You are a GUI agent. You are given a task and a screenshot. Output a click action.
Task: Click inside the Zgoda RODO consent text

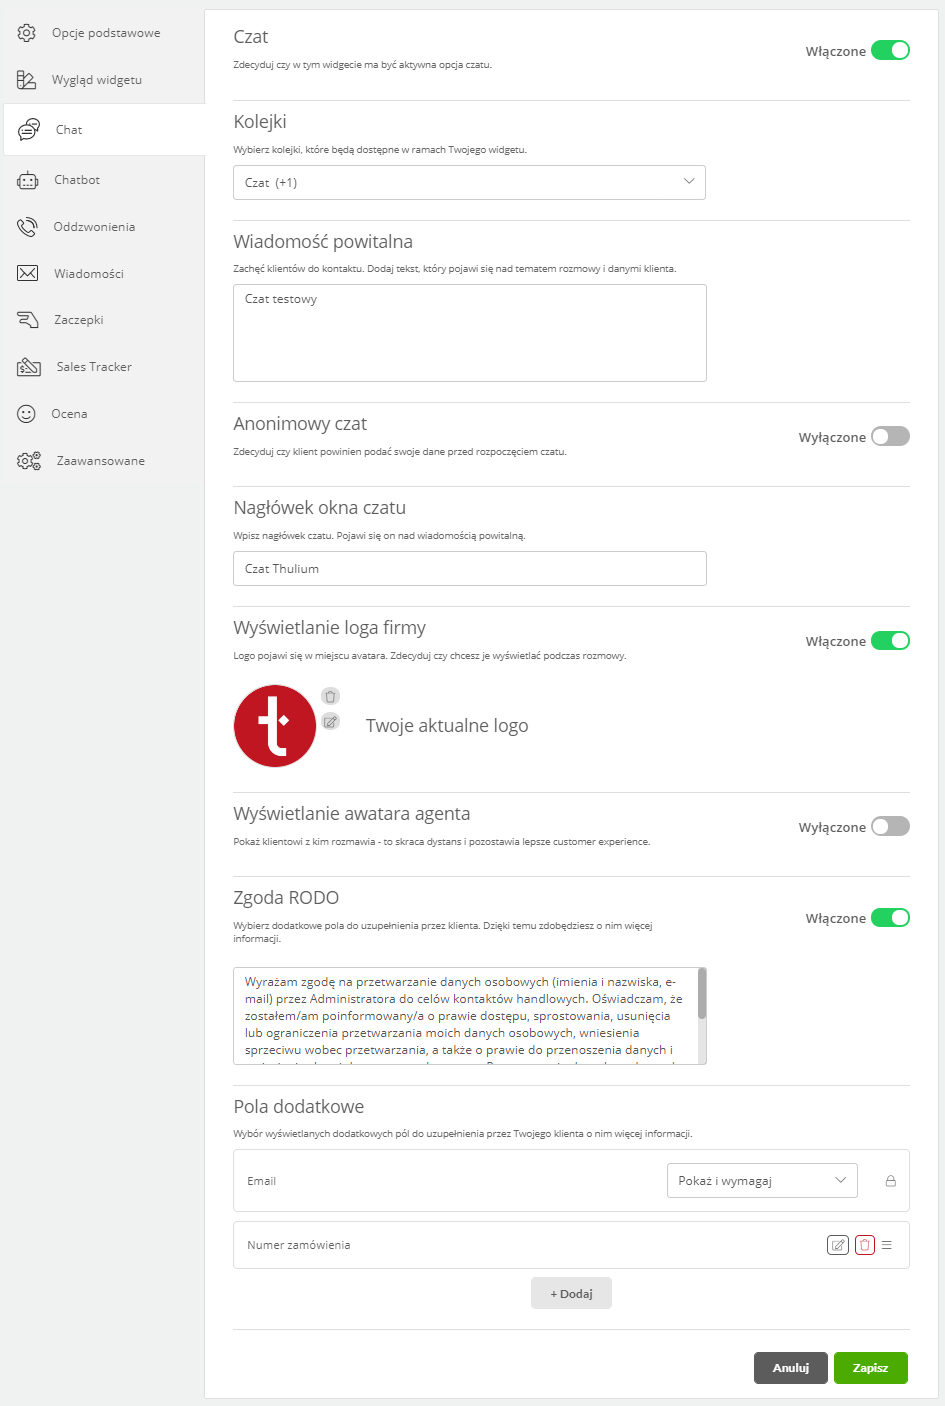coord(465,1016)
